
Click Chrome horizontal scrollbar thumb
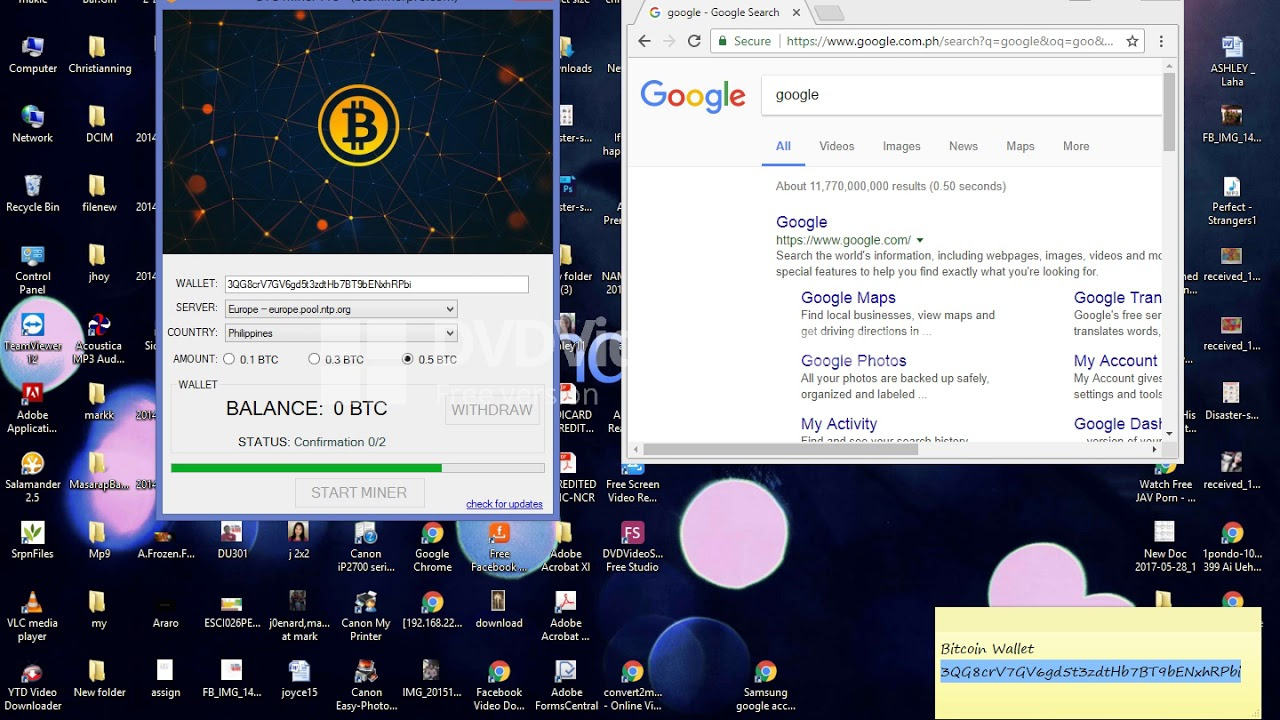point(780,449)
